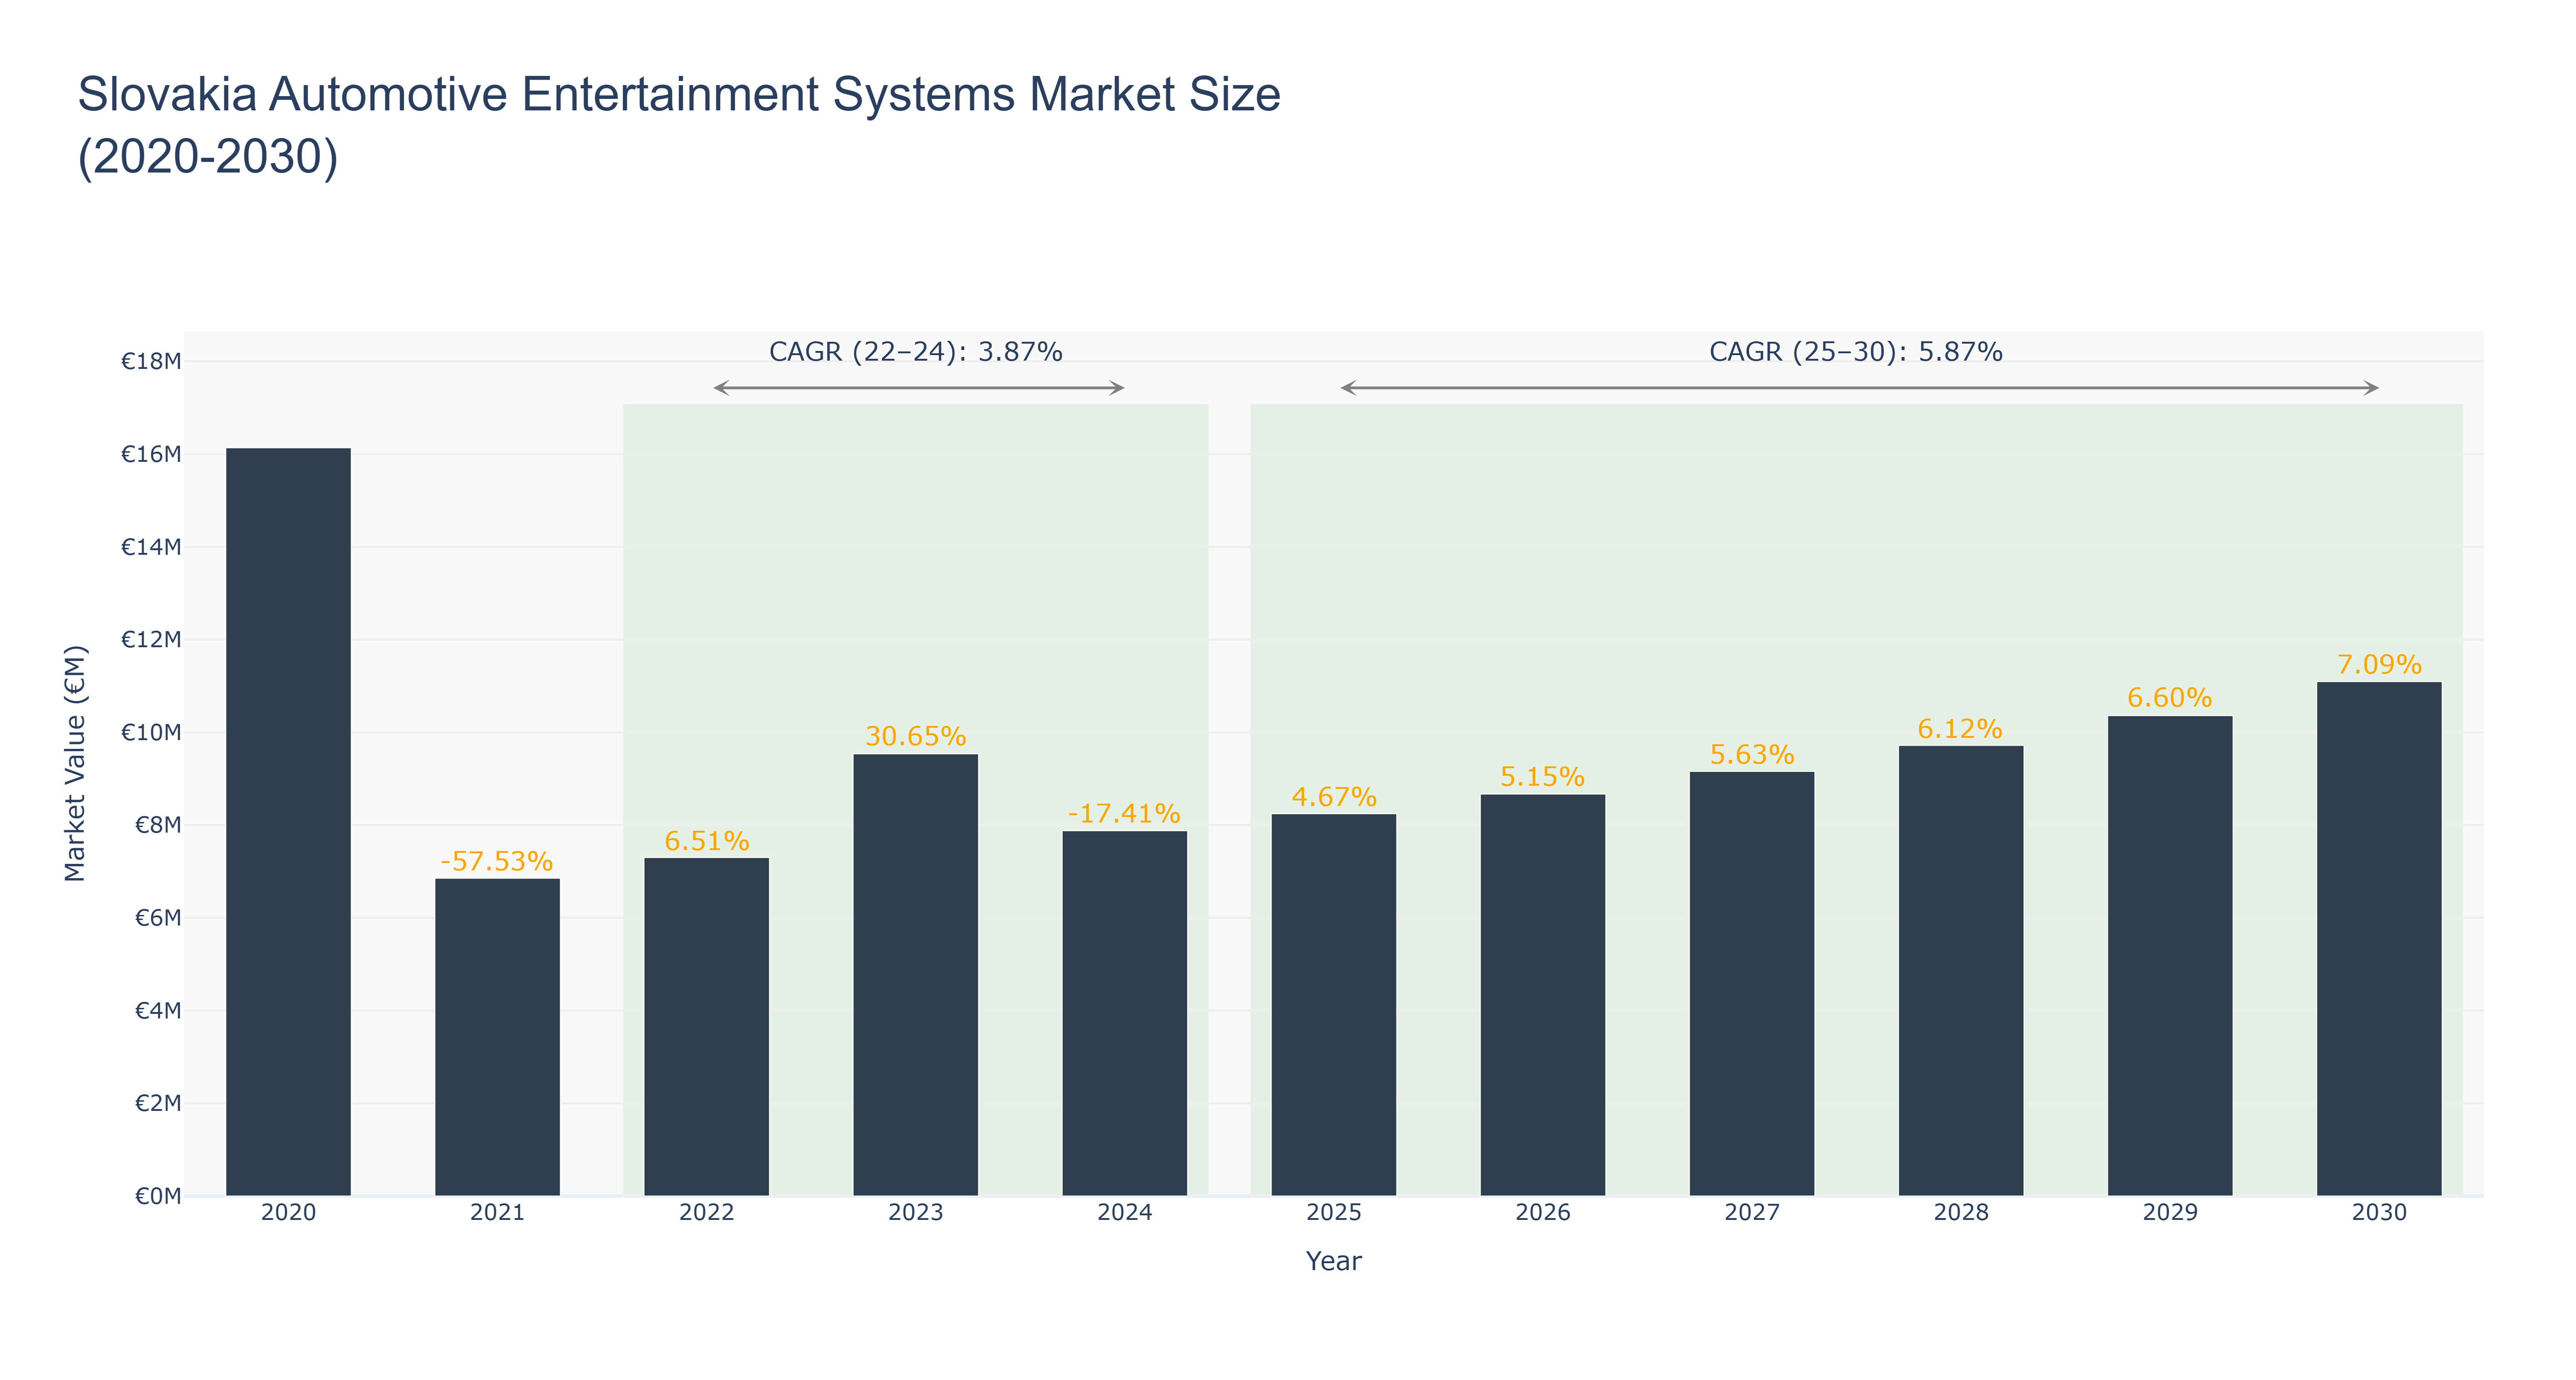This screenshot has height=1380, width=2576.
Task: Click the 2028 bar
Action: pos(1960,971)
